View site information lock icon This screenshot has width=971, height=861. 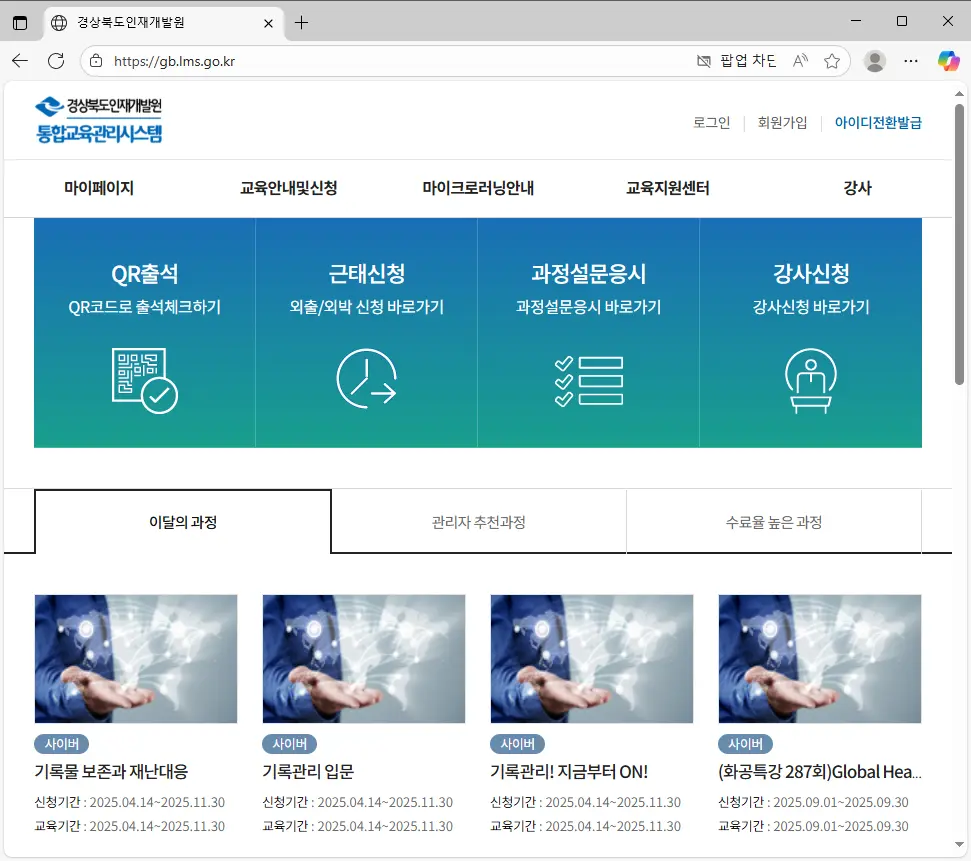tap(96, 61)
